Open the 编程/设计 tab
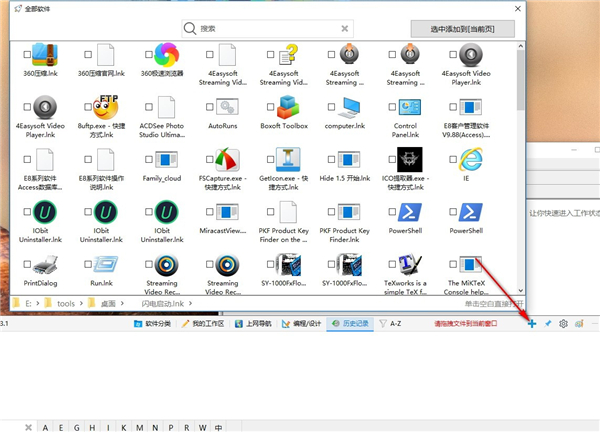Screen dimensions: 600x432 point(302,324)
